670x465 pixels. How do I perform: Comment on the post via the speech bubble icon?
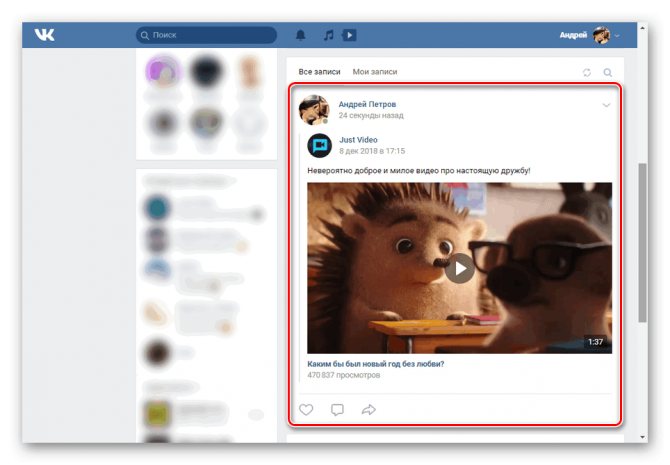tap(337, 410)
